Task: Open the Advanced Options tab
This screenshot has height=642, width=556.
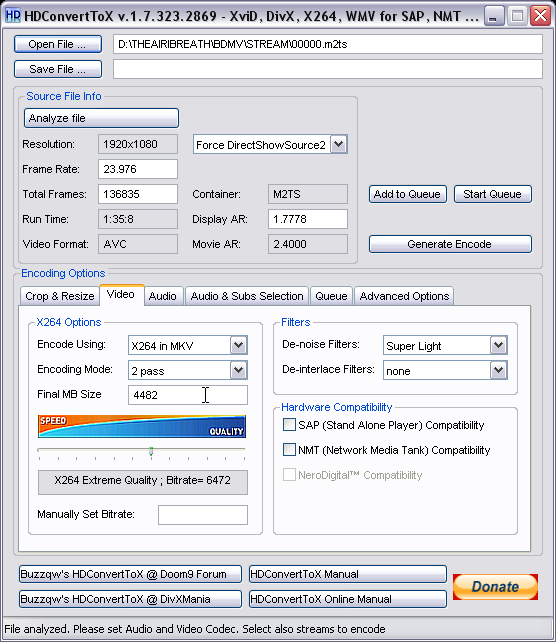Action: coord(404,296)
